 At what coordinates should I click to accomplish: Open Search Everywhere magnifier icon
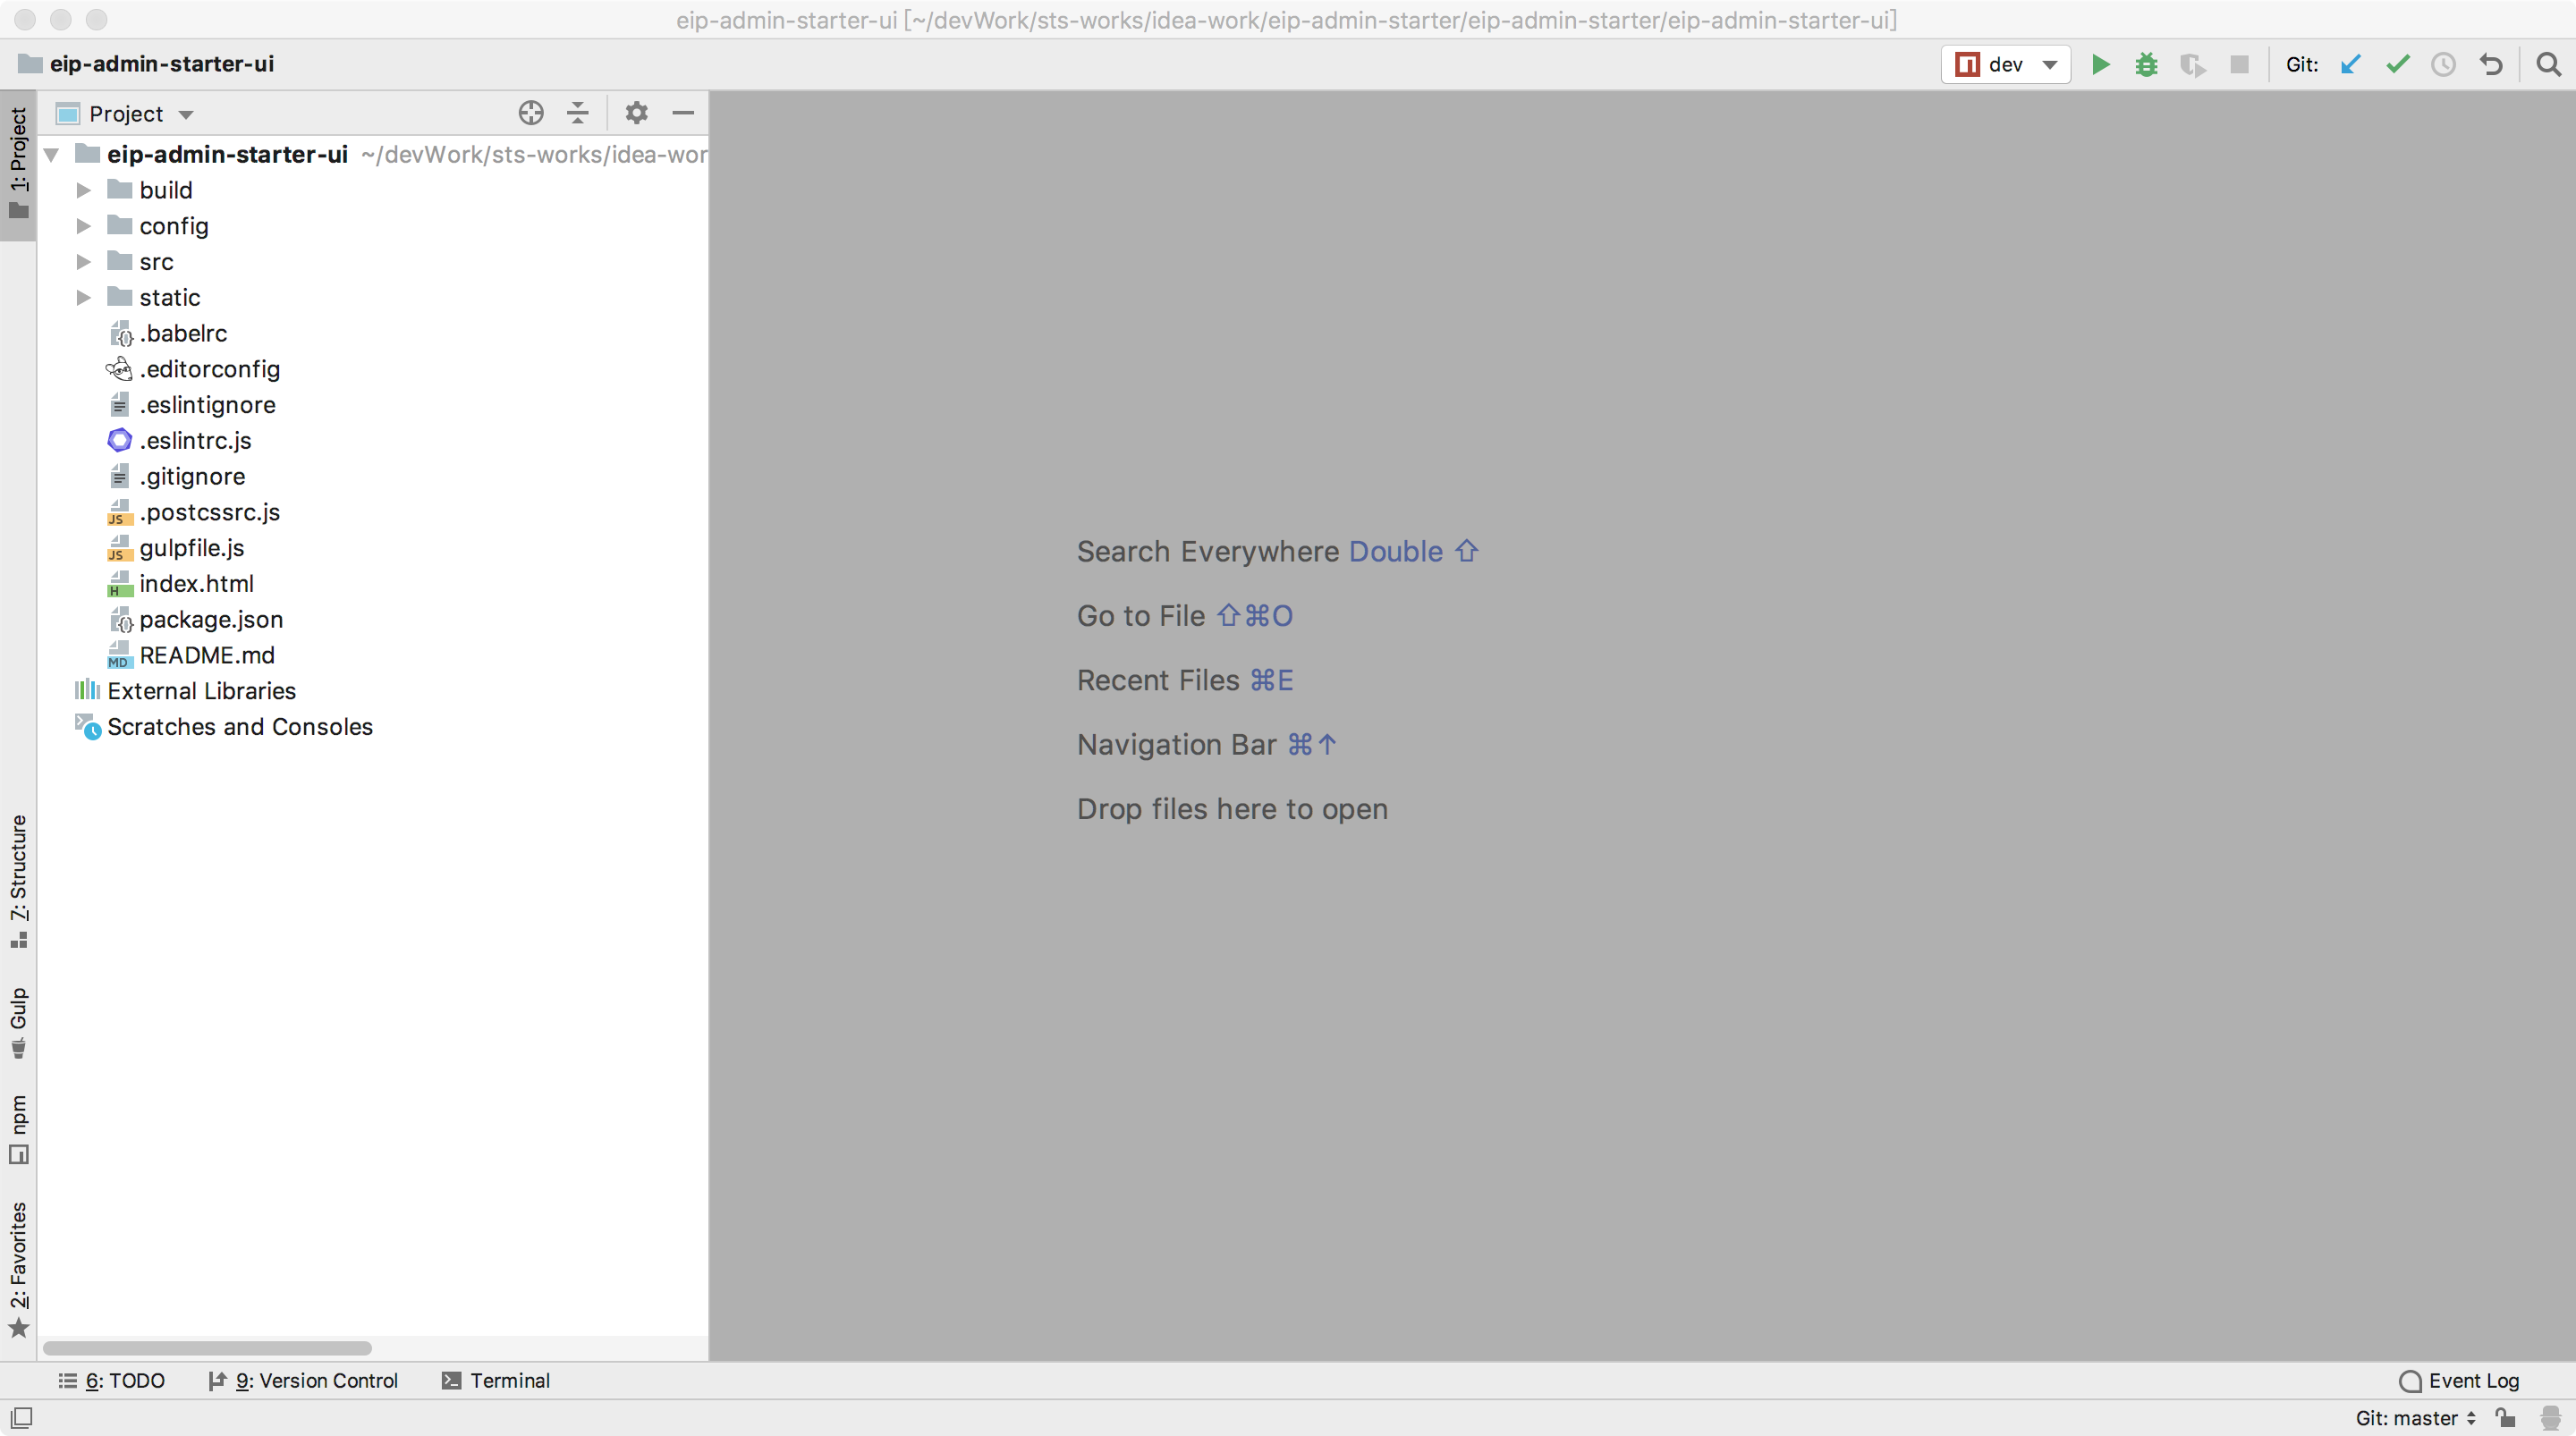click(2548, 65)
